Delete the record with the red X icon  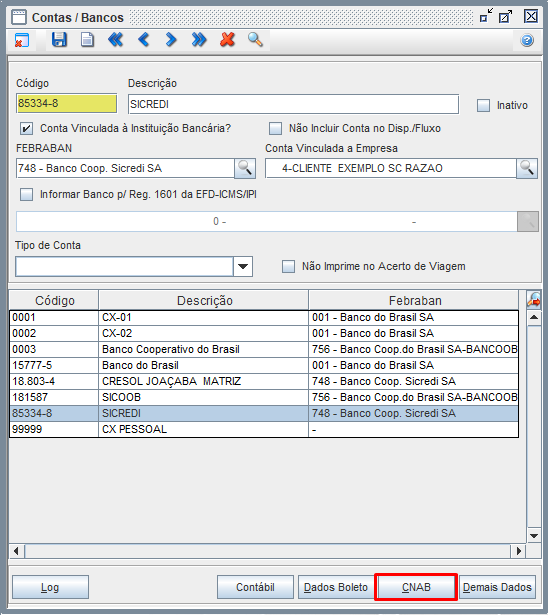(227, 40)
